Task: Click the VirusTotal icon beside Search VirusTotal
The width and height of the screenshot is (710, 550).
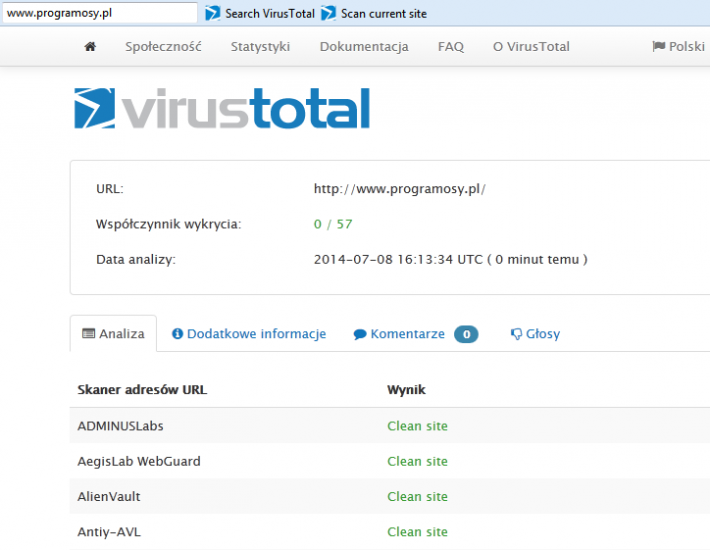Action: click(x=212, y=14)
